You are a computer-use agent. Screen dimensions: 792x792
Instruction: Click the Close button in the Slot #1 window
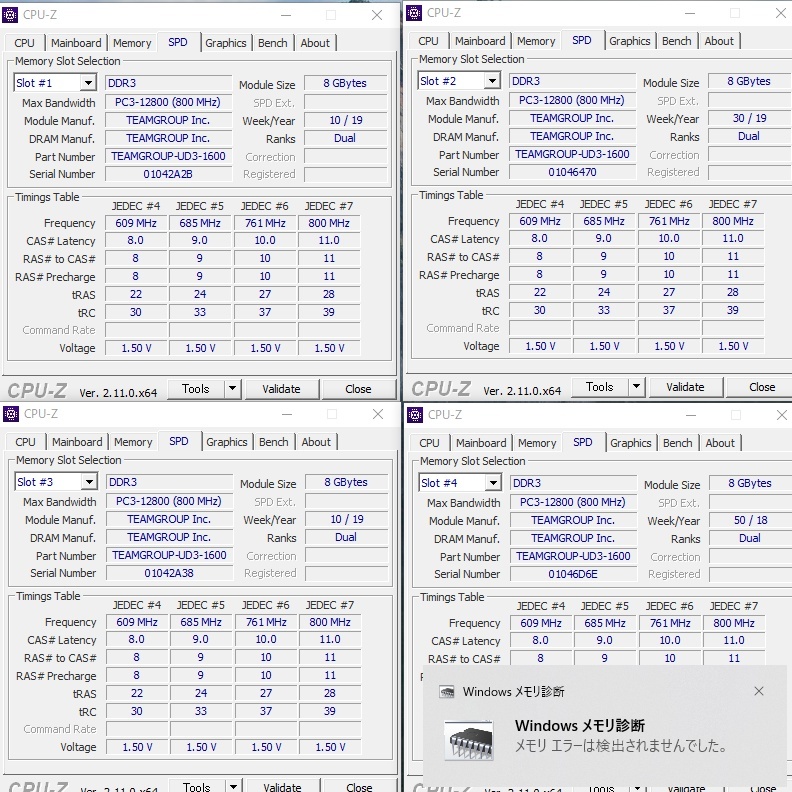358,388
